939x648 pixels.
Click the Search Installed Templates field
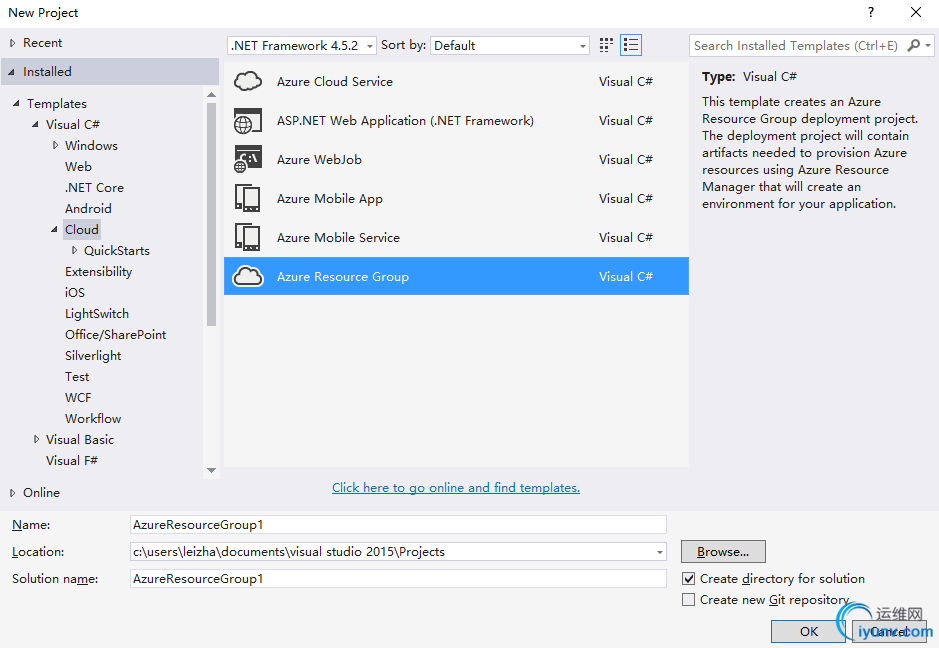tap(798, 46)
